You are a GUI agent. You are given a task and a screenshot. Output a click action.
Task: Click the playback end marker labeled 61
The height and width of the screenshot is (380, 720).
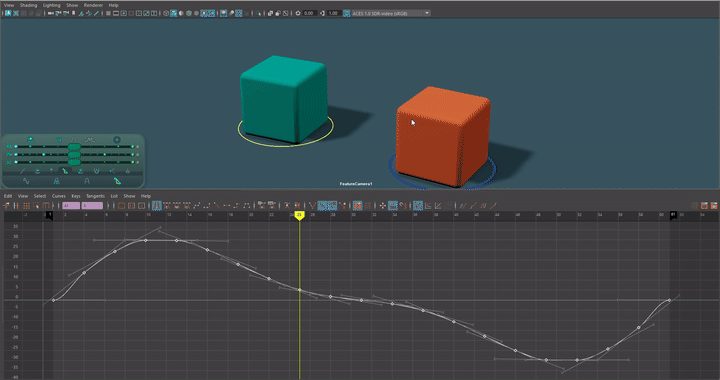pyautogui.click(x=673, y=215)
